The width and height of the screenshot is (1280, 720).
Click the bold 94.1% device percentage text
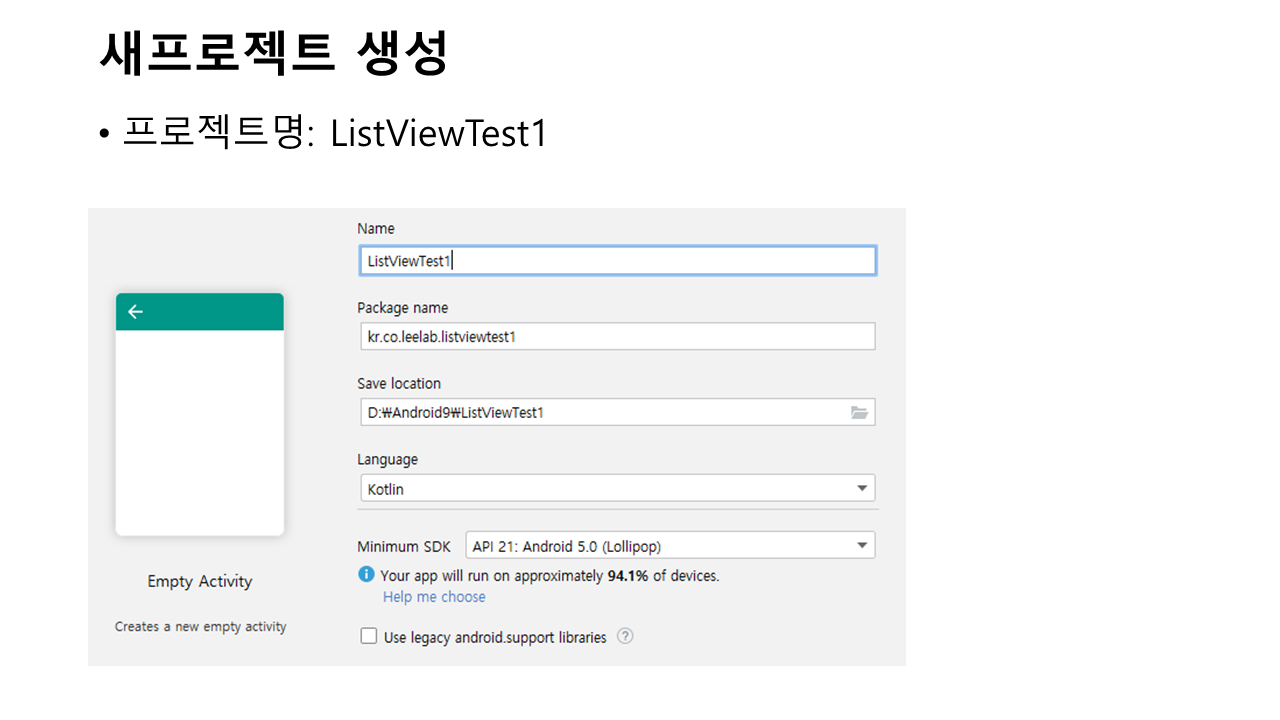click(628, 576)
